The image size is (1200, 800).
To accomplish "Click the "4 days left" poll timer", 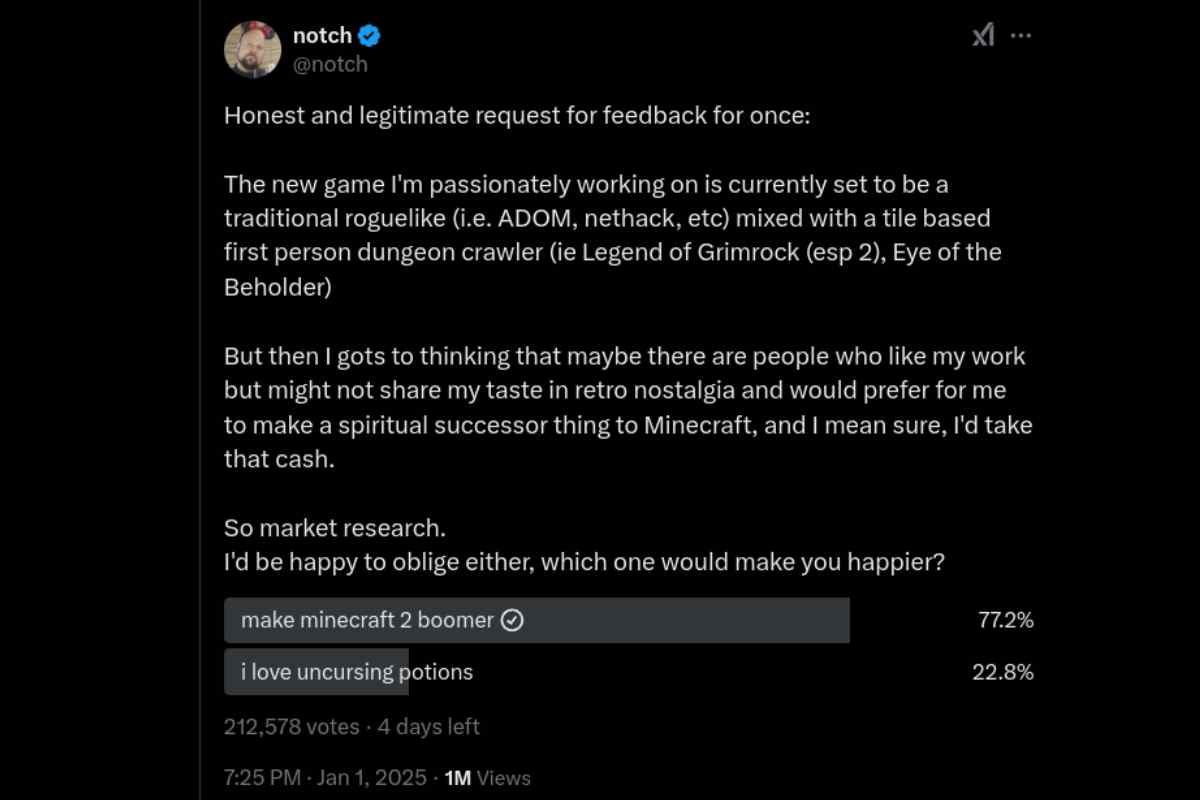I will click(x=428, y=727).
